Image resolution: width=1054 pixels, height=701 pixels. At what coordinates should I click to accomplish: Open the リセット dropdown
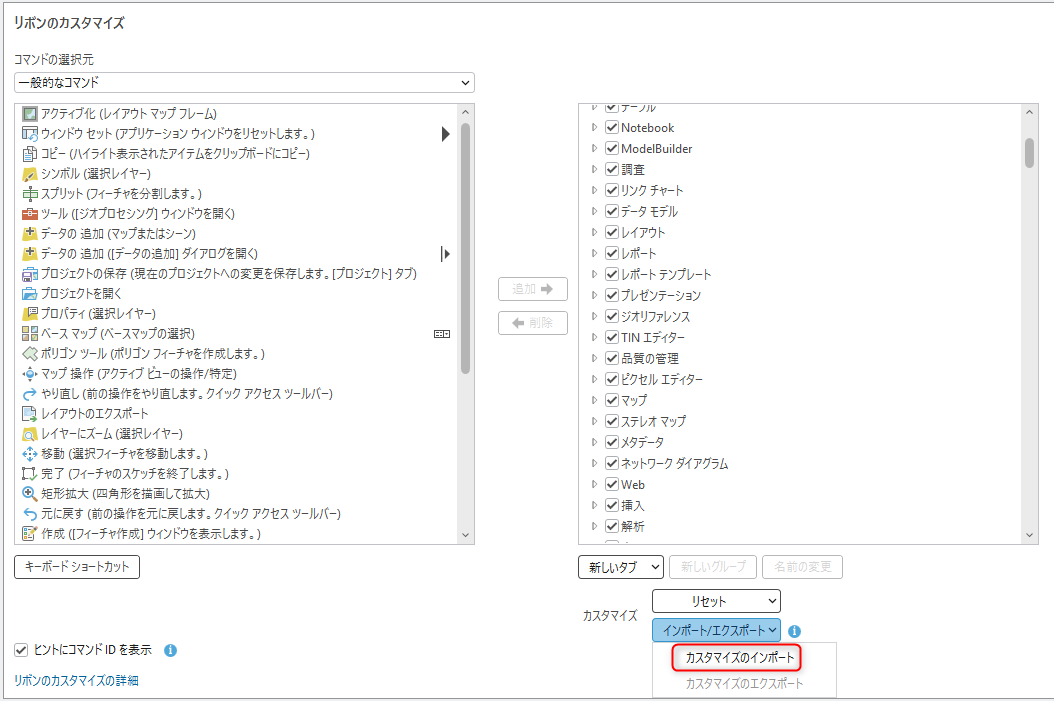(716, 601)
